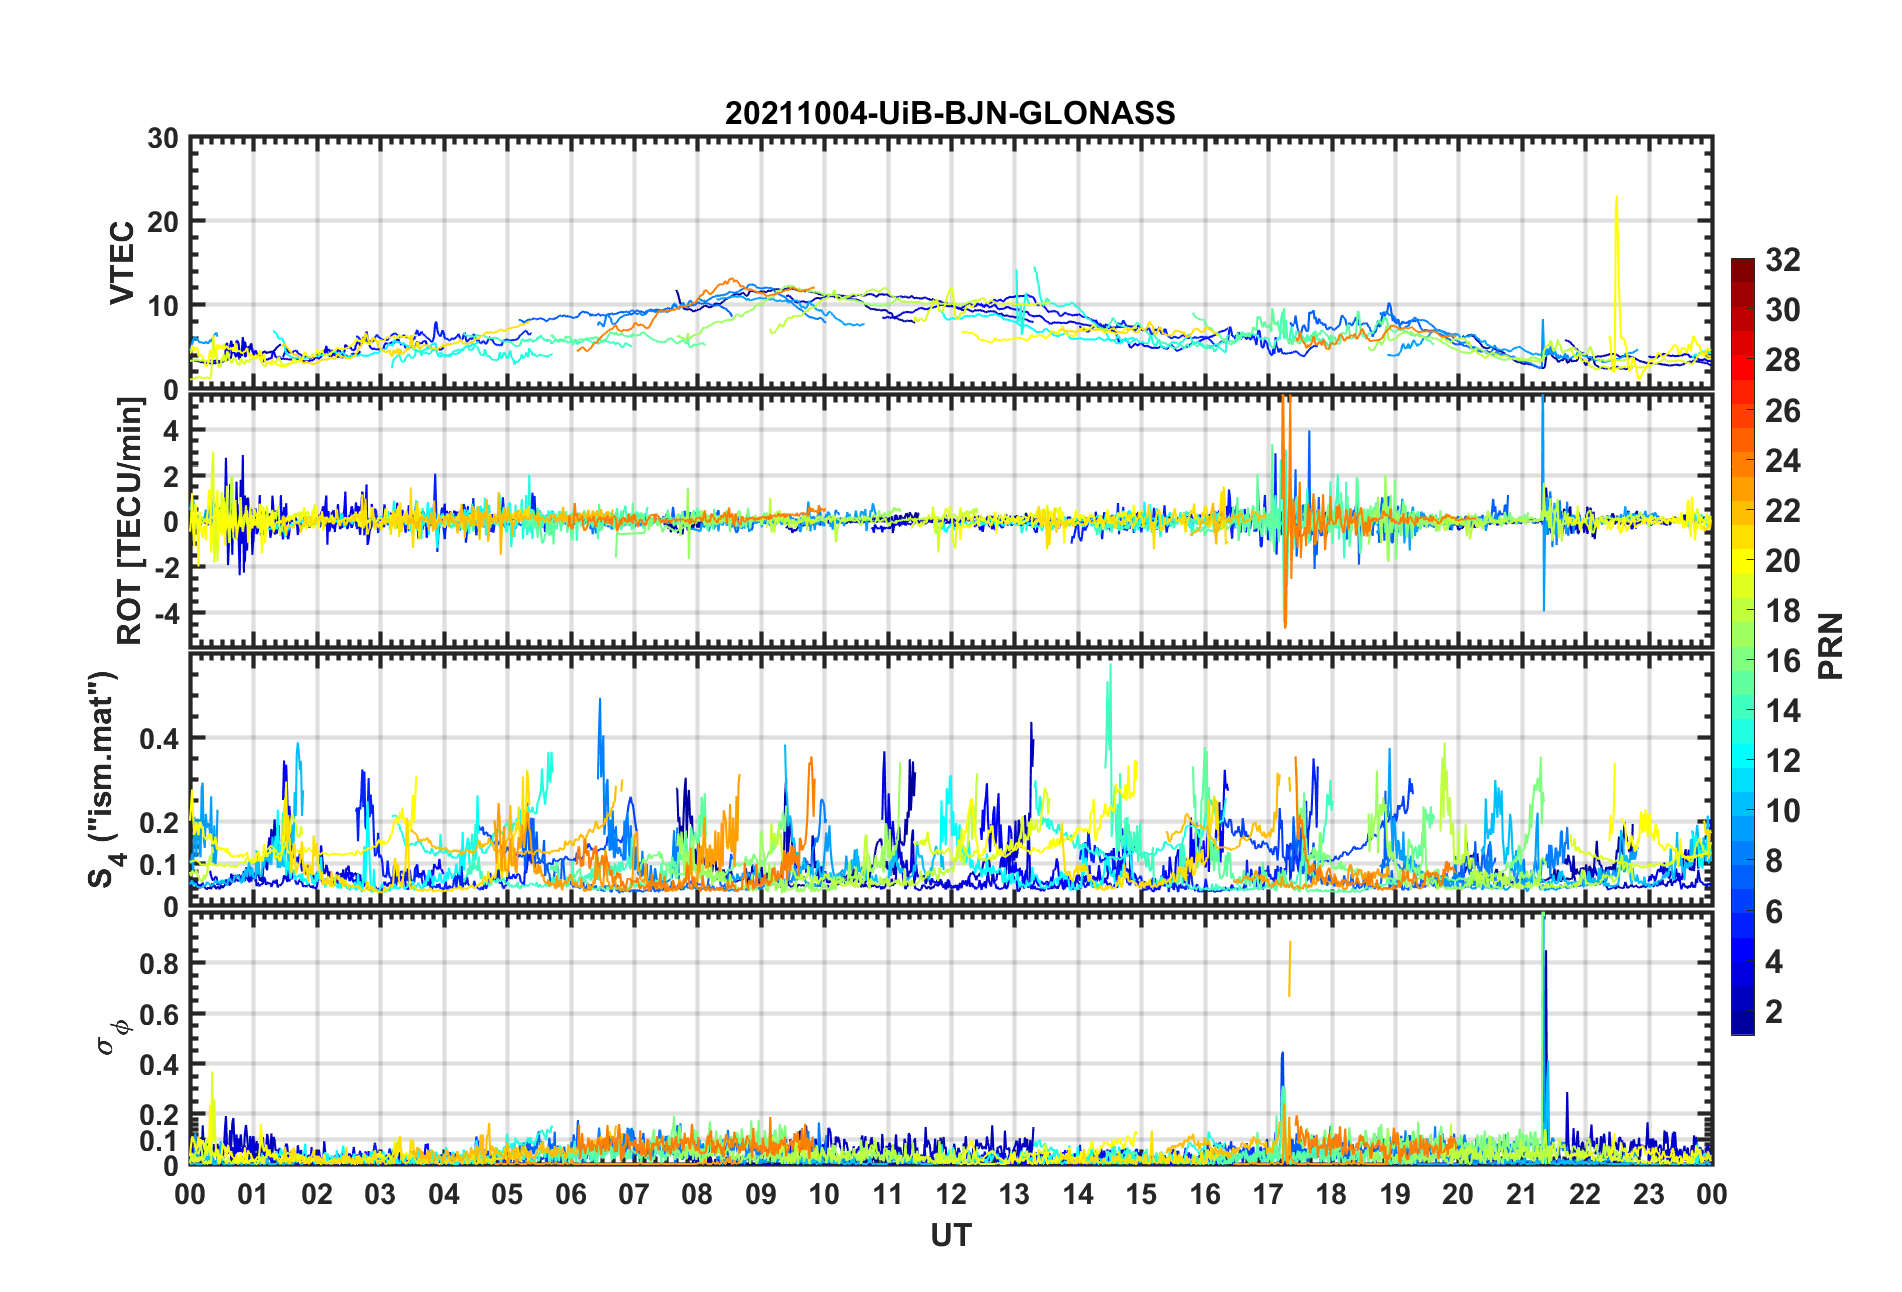The width and height of the screenshot is (1902, 1292).
Task: Click the VTEC y-axis label
Action: click(122, 262)
